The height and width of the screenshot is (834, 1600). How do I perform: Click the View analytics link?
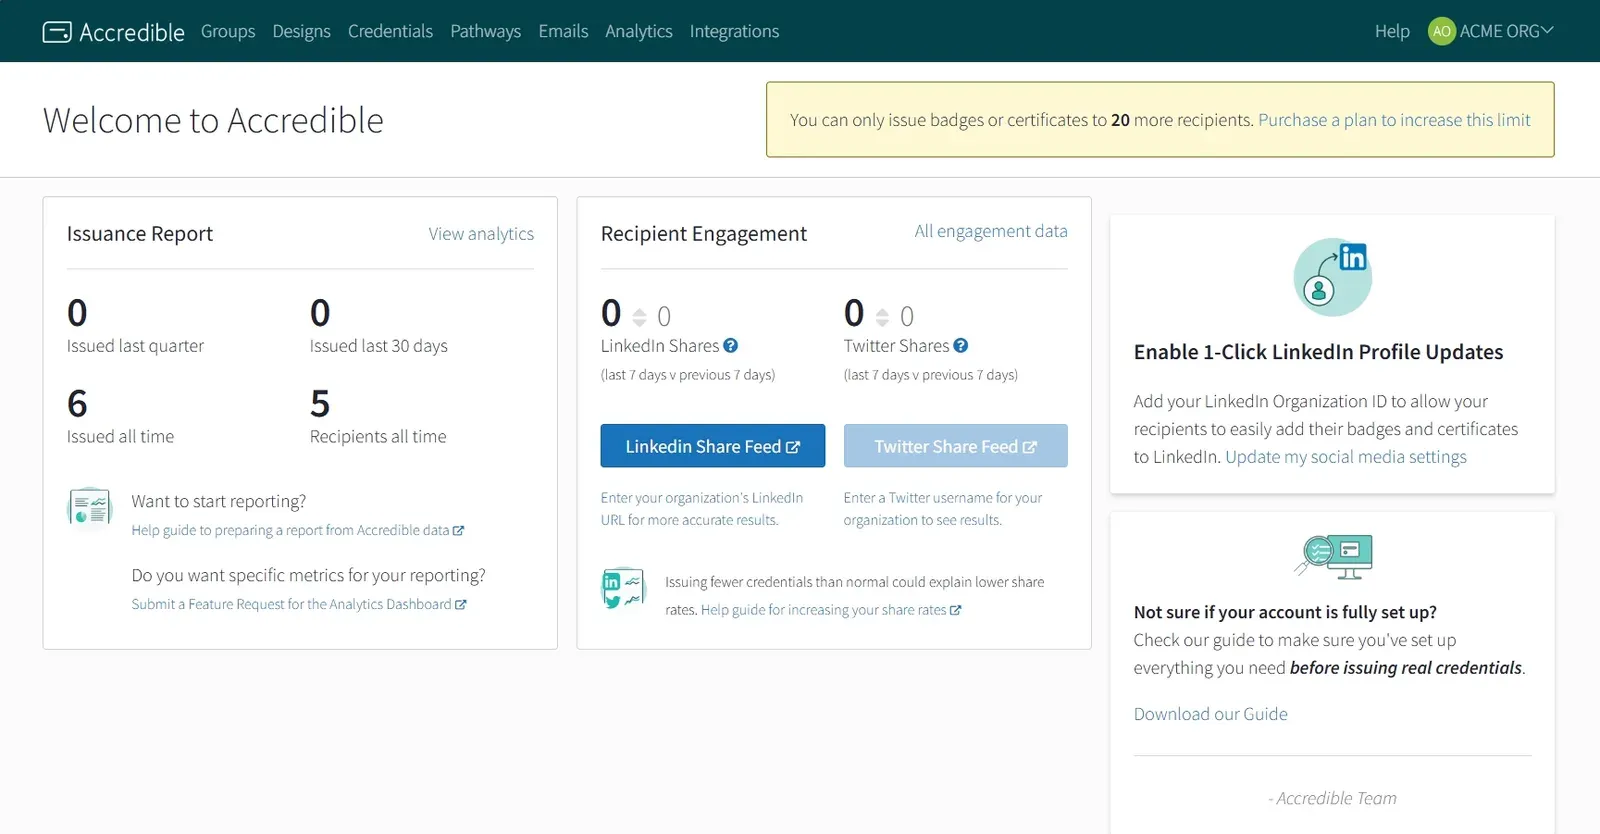(481, 234)
